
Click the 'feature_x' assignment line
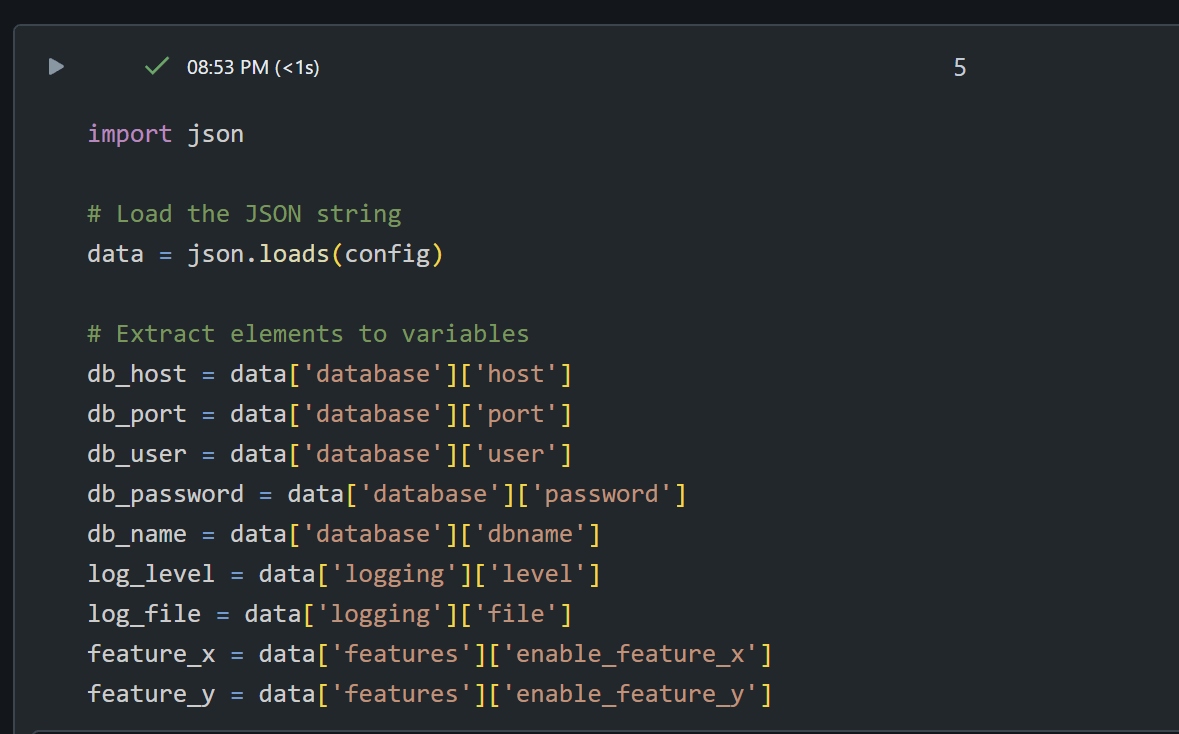tap(429, 654)
